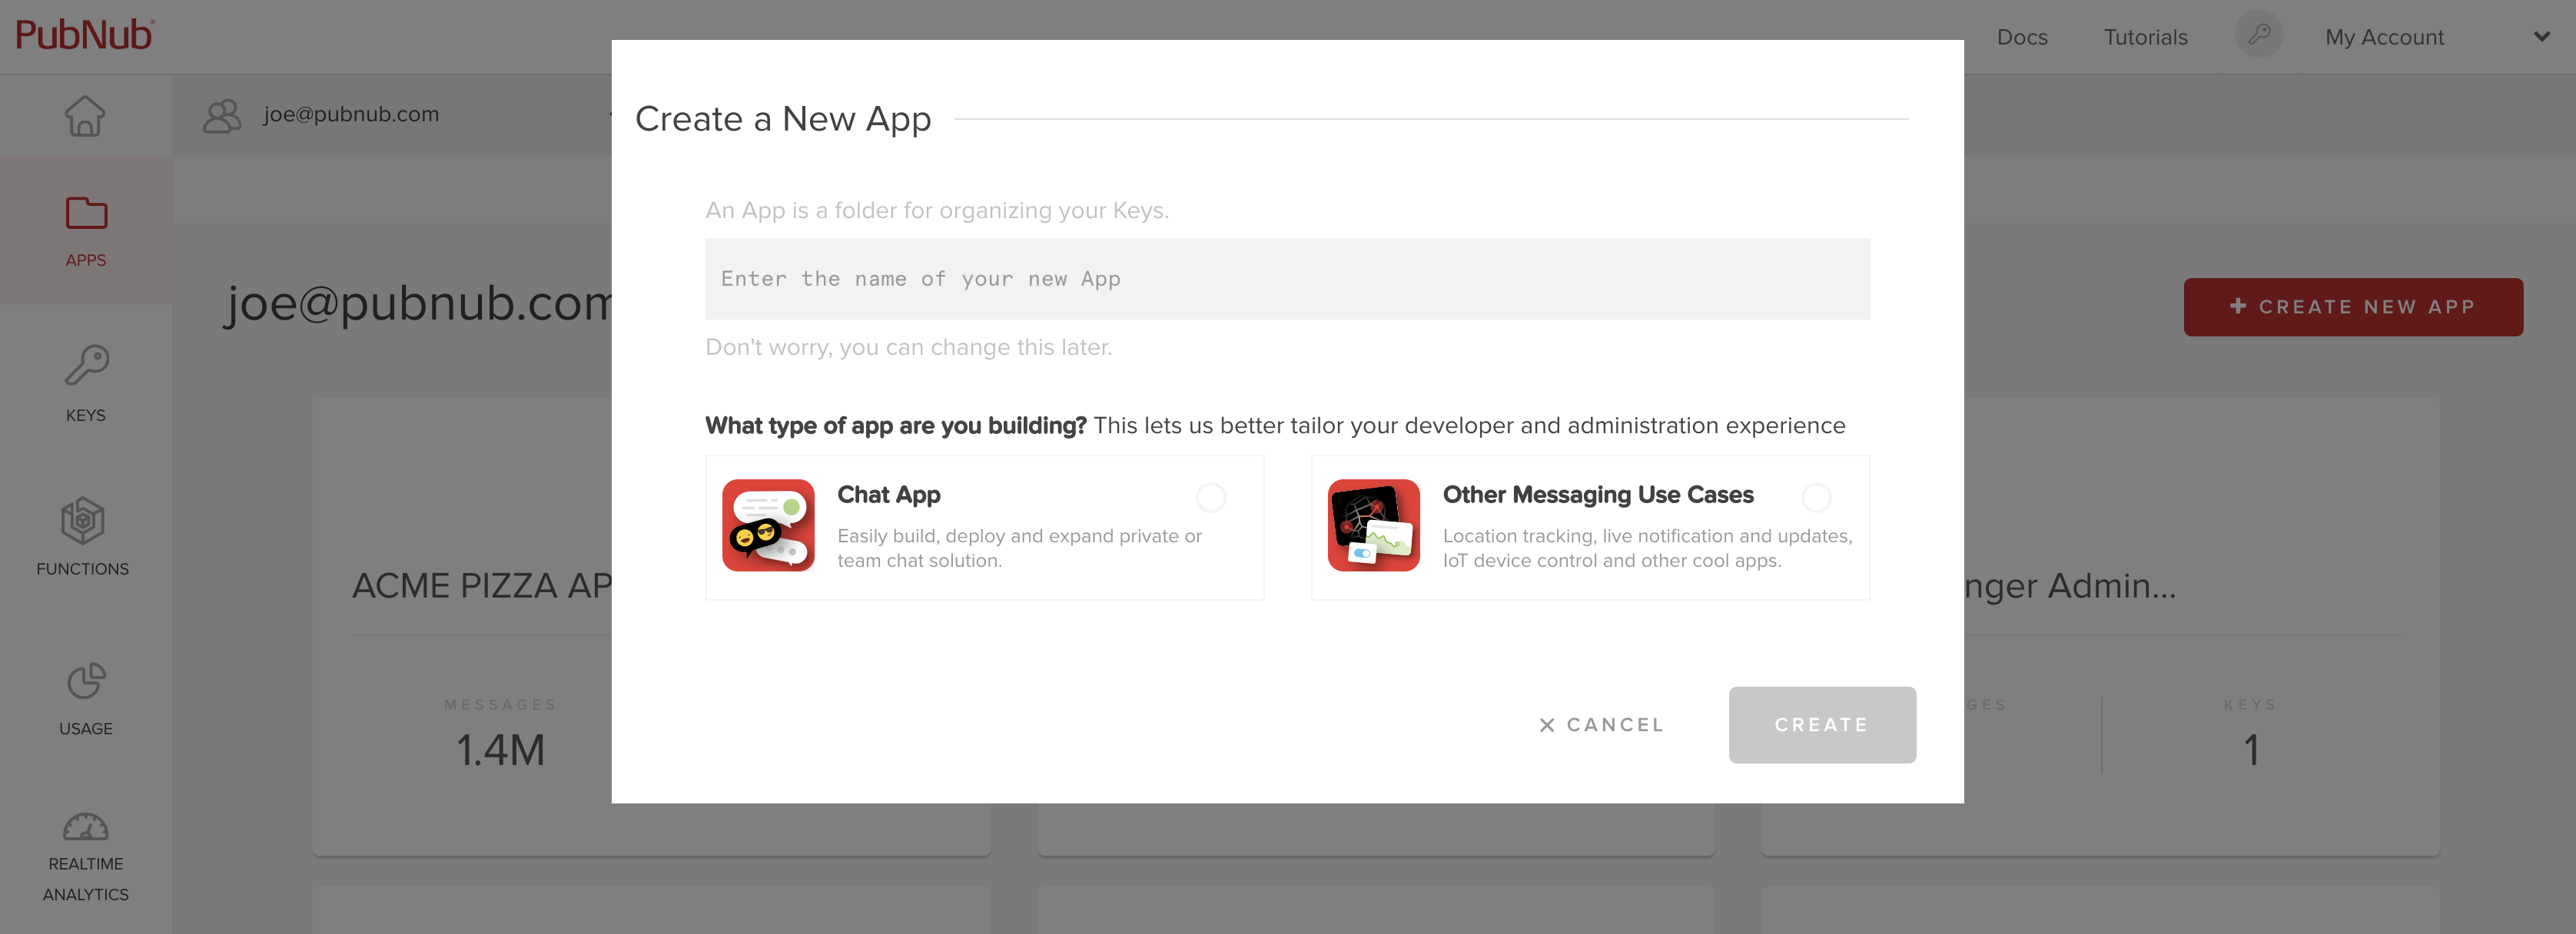Click the App name input field

pos(1286,277)
